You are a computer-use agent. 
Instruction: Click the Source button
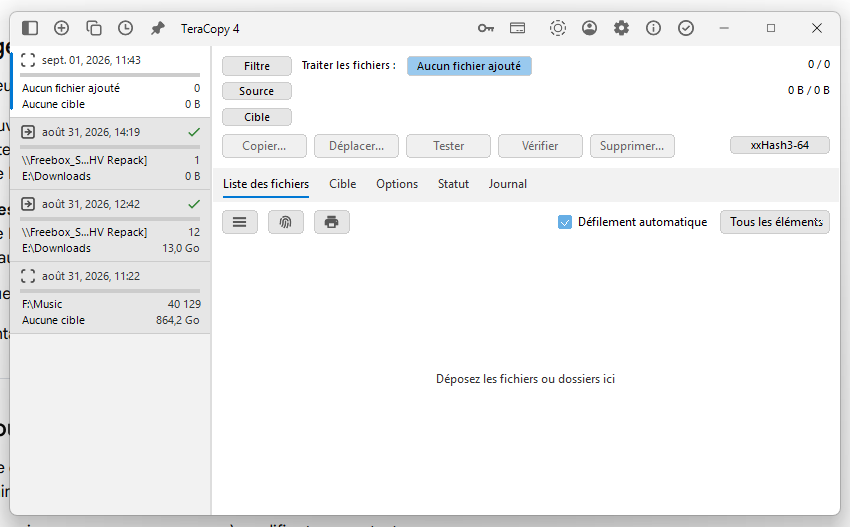click(x=257, y=91)
